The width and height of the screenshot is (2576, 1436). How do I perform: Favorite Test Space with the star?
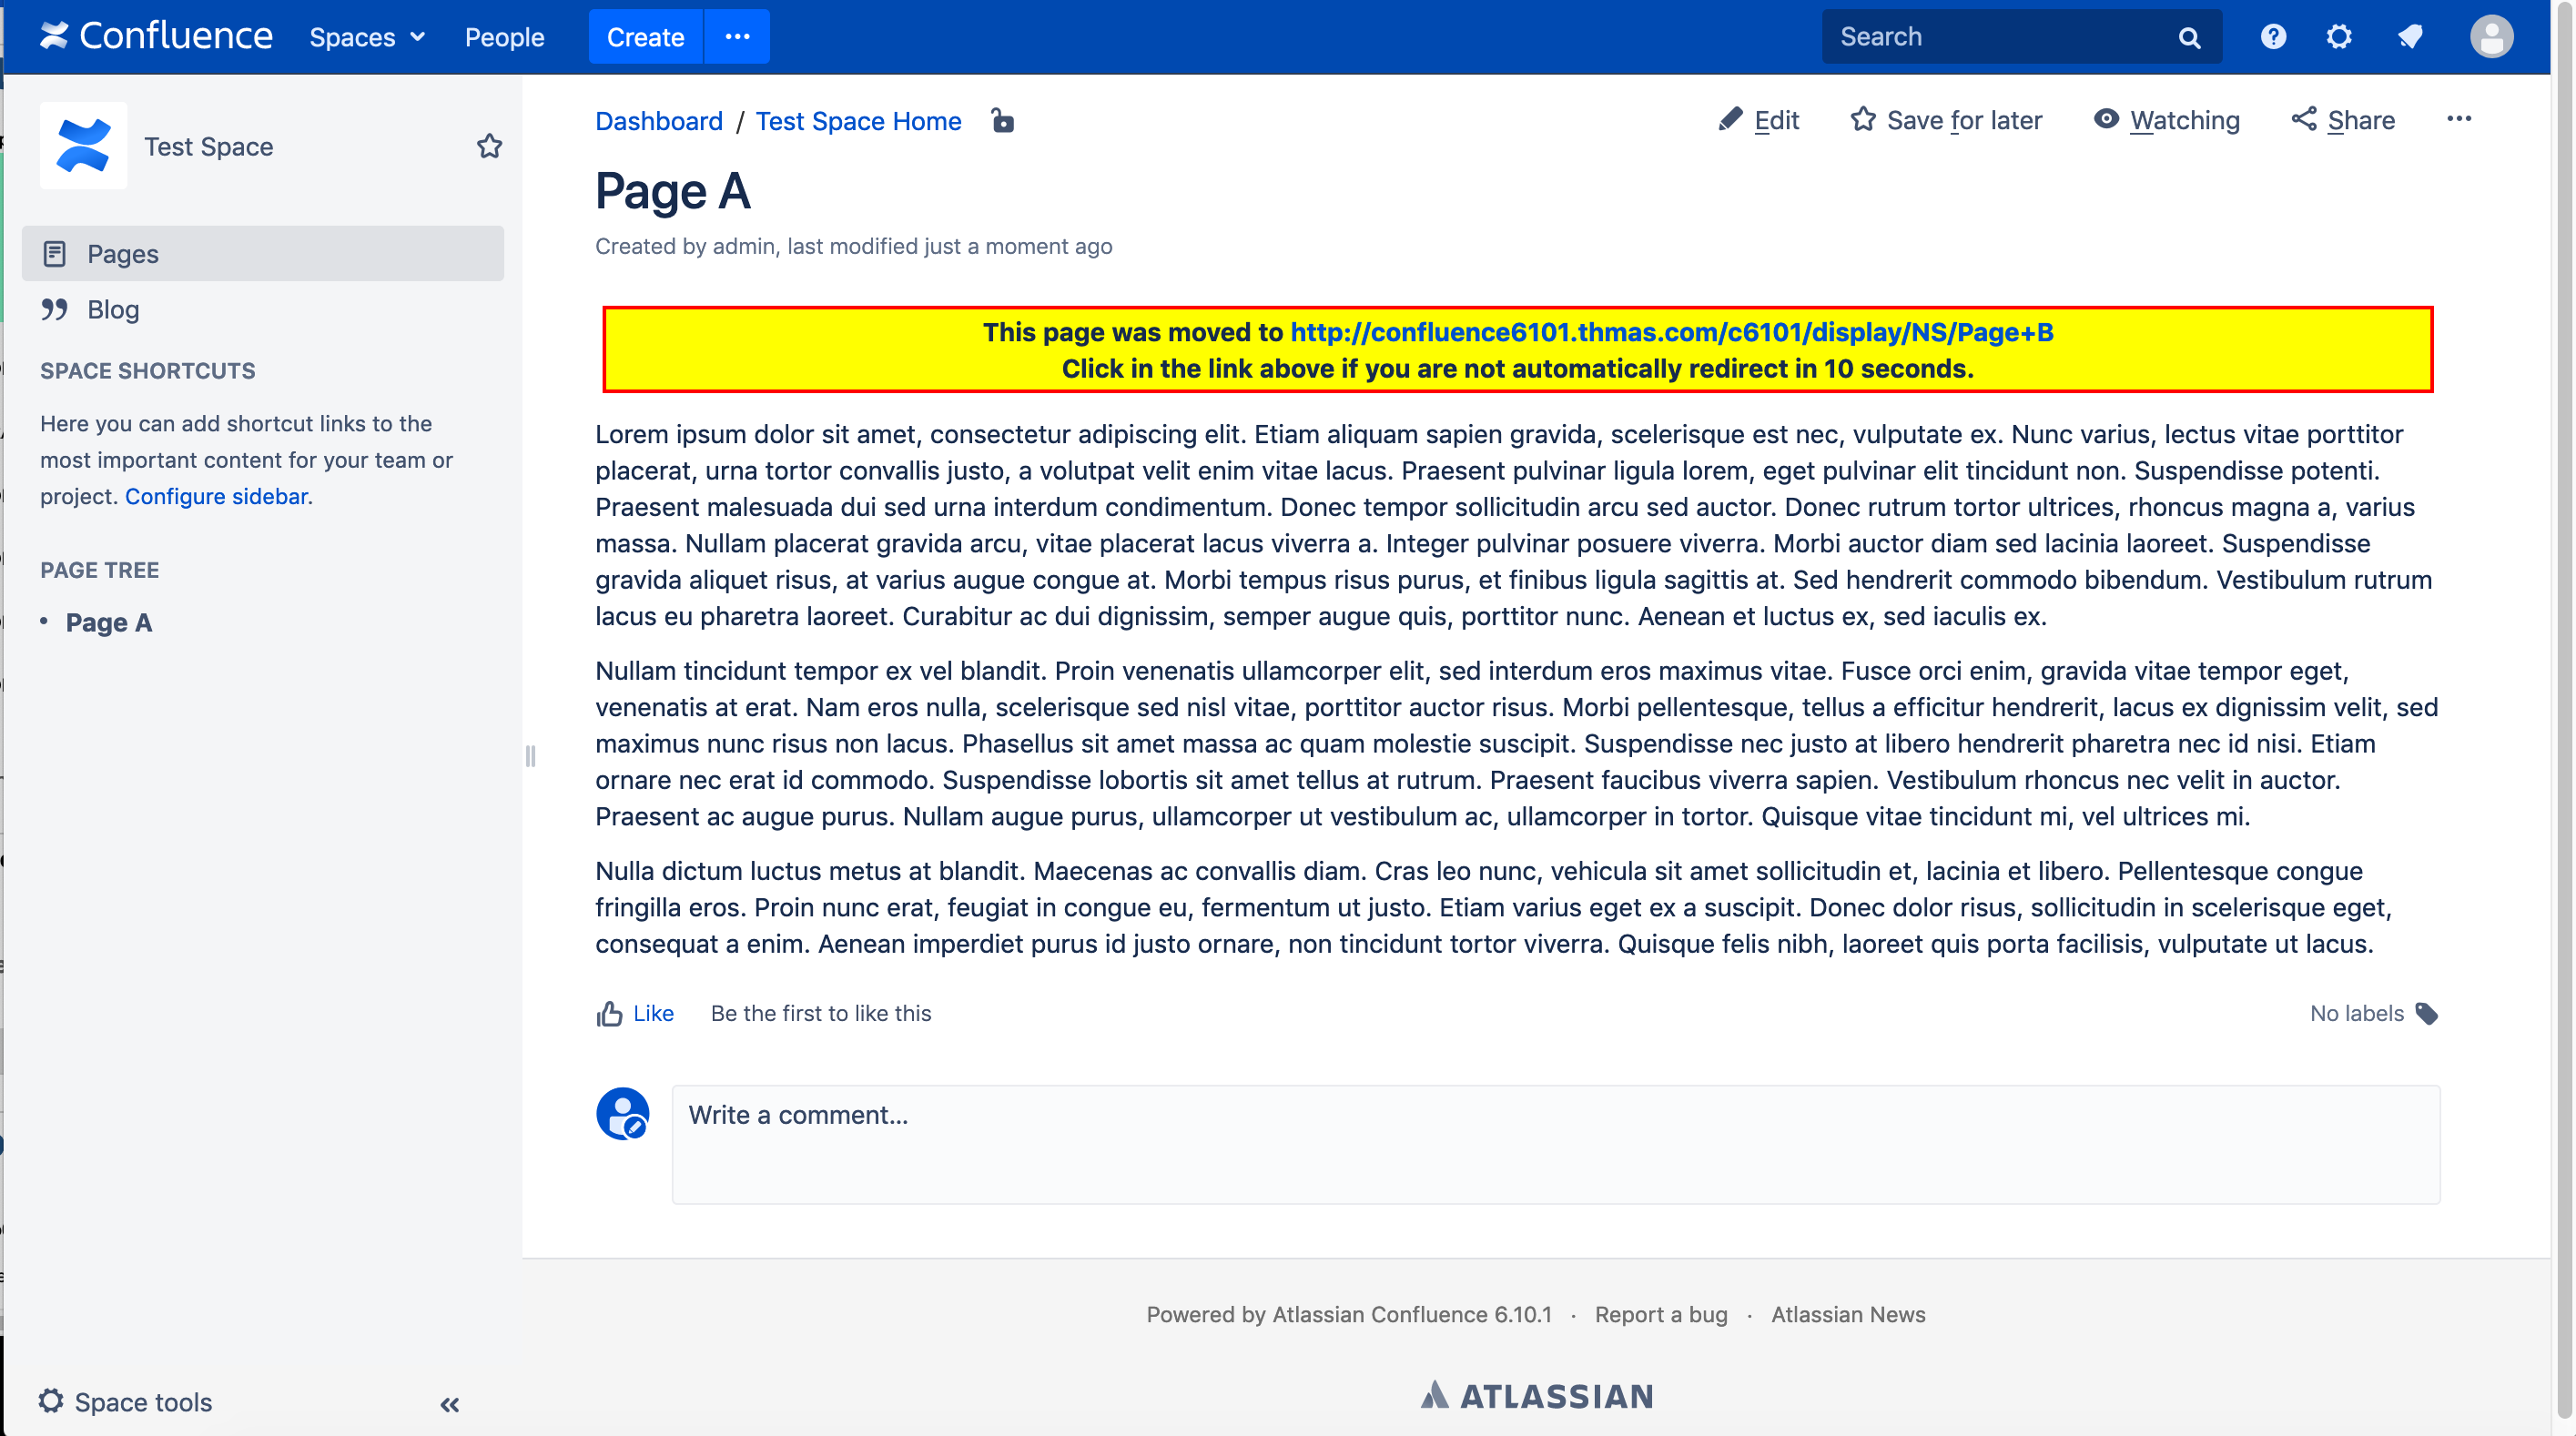point(489,146)
